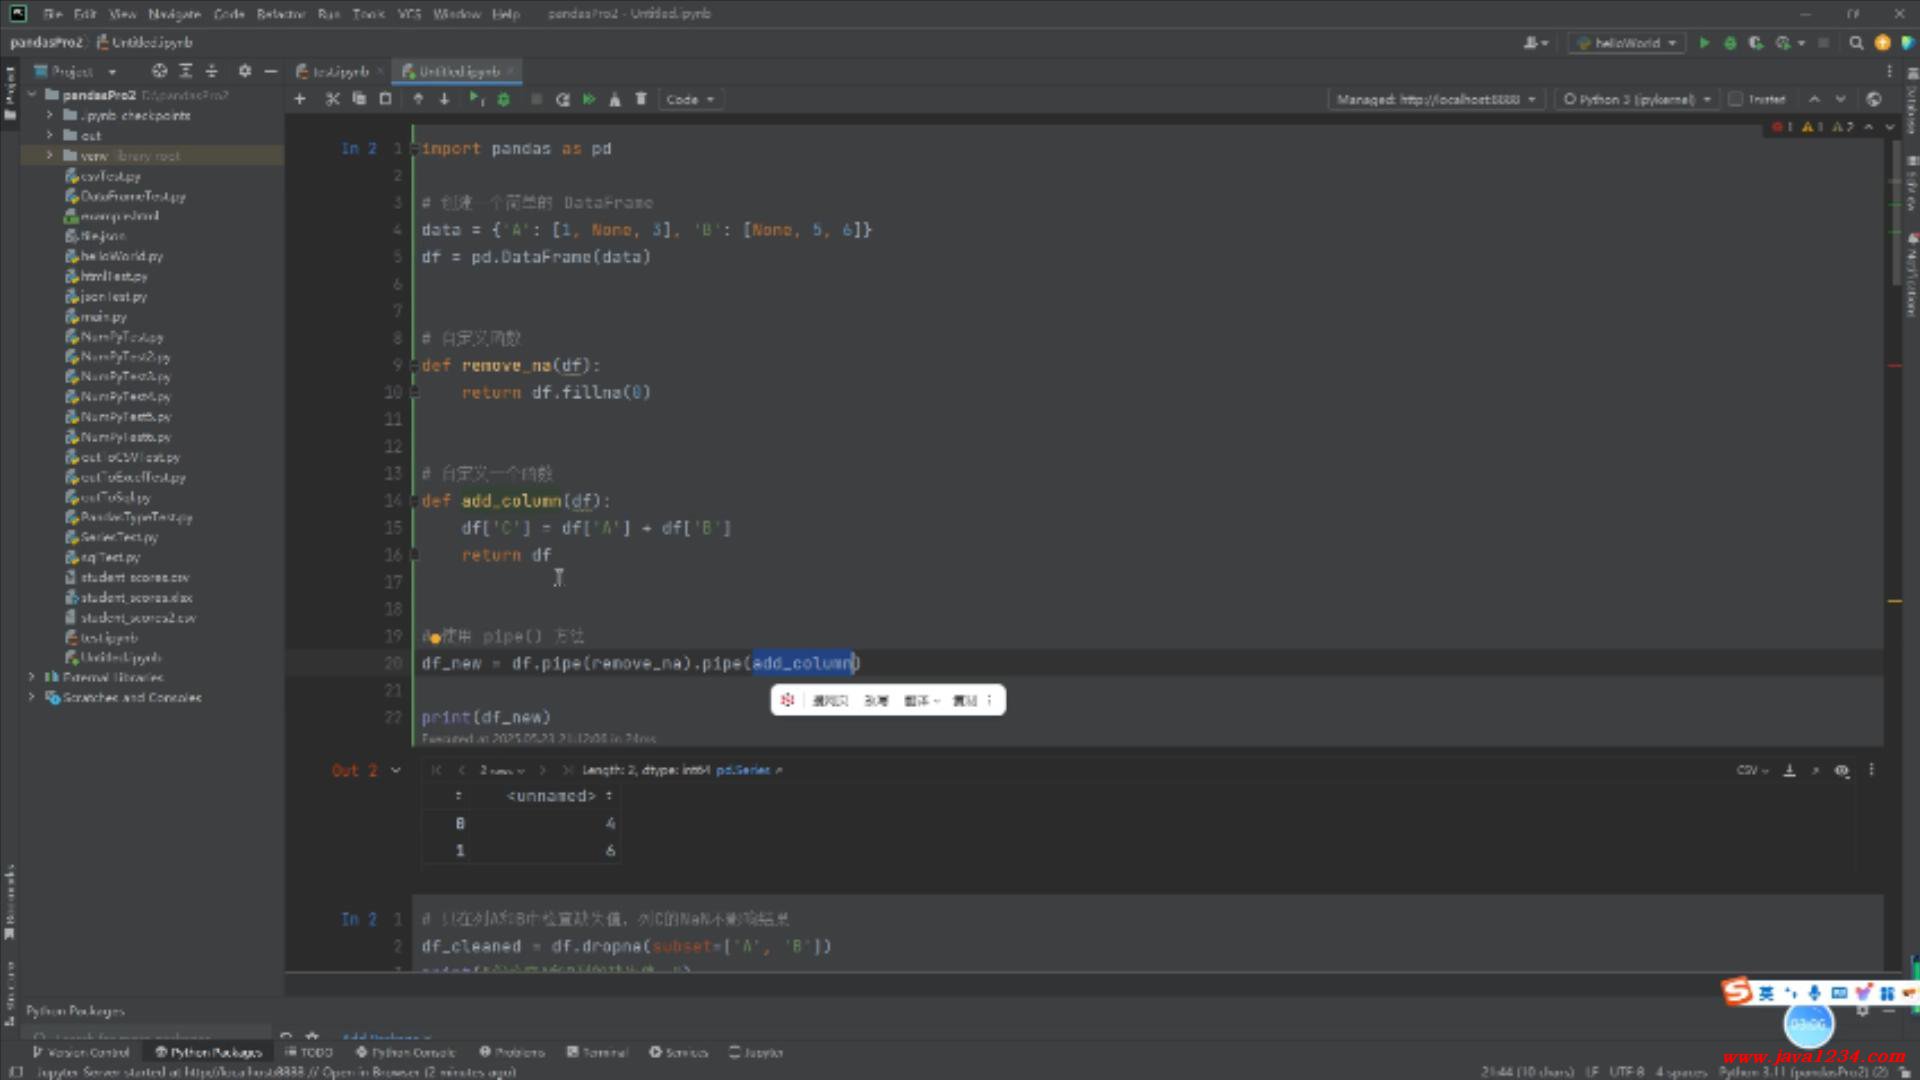Open helloWorld.py in project tree
The height and width of the screenshot is (1080, 1920).
[x=121, y=256]
